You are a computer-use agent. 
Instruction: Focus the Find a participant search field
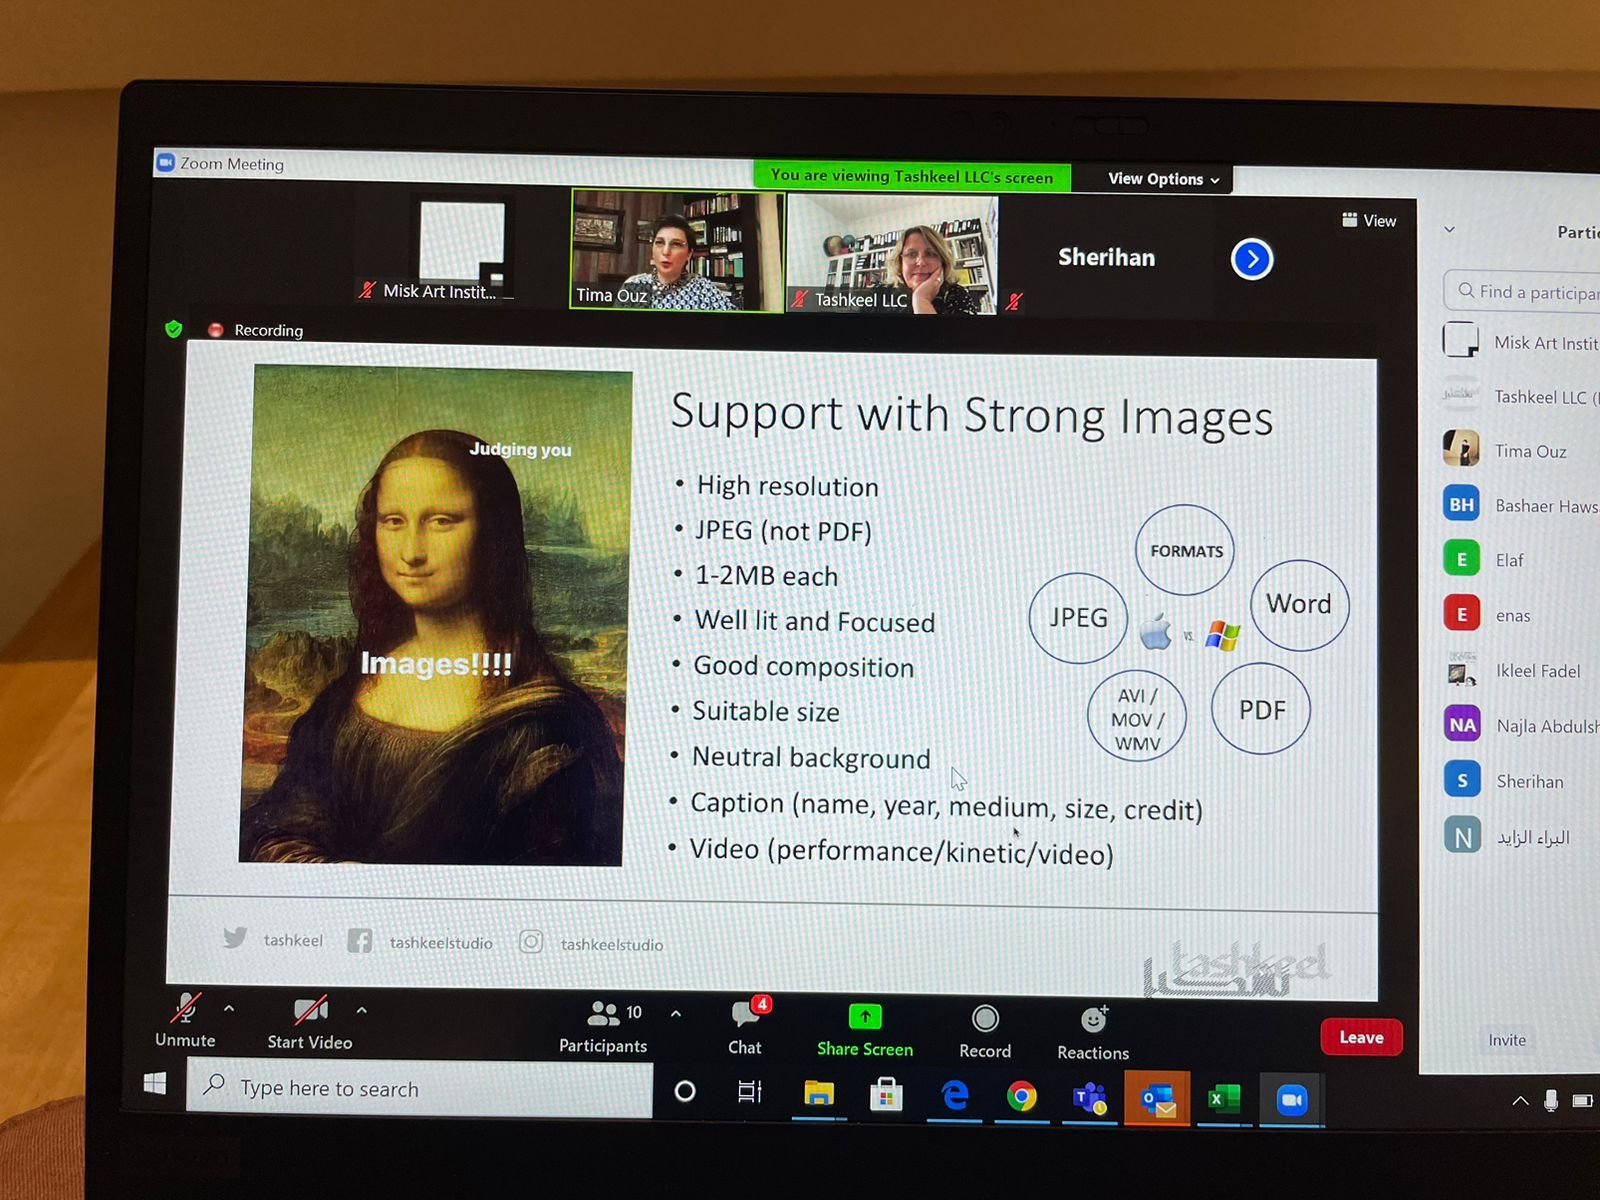coord(1522,291)
